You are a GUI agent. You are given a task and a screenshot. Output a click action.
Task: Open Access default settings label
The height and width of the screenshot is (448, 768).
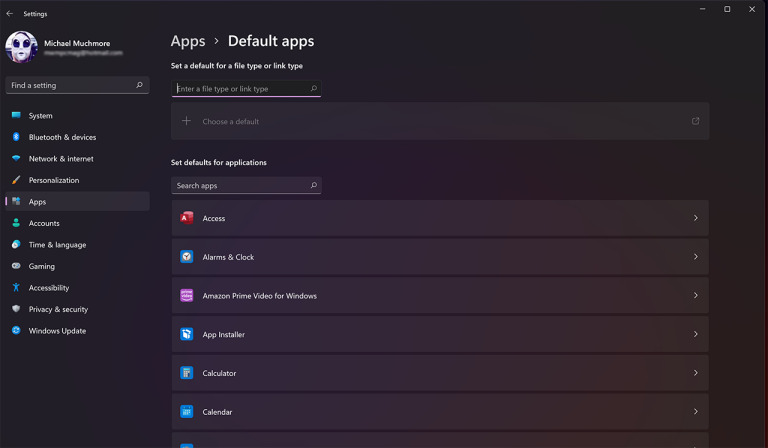(x=214, y=218)
